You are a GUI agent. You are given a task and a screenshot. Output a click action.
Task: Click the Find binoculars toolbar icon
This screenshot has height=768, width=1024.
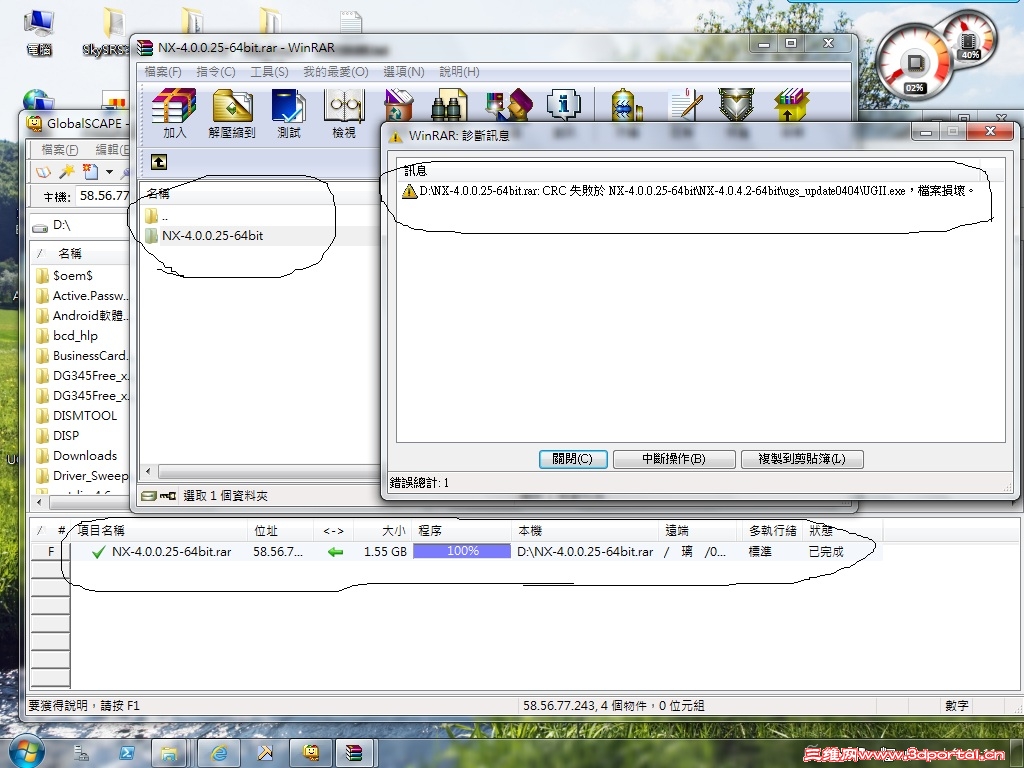point(449,106)
